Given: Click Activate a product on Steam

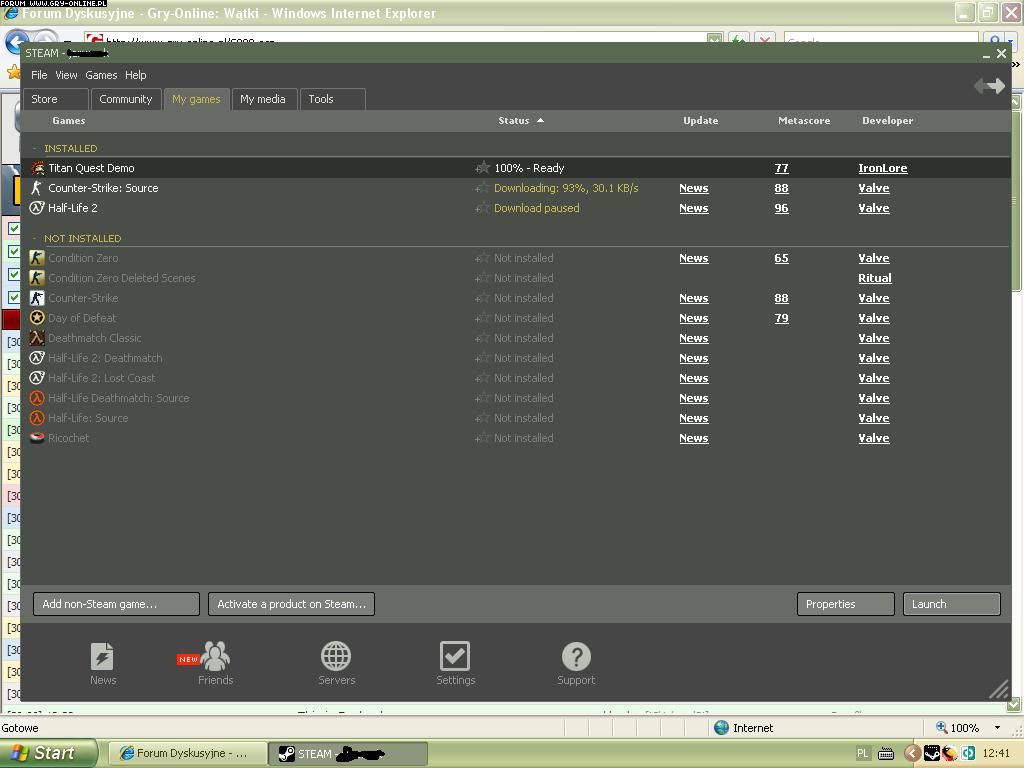Looking at the screenshot, I should pyautogui.click(x=291, y=604).
